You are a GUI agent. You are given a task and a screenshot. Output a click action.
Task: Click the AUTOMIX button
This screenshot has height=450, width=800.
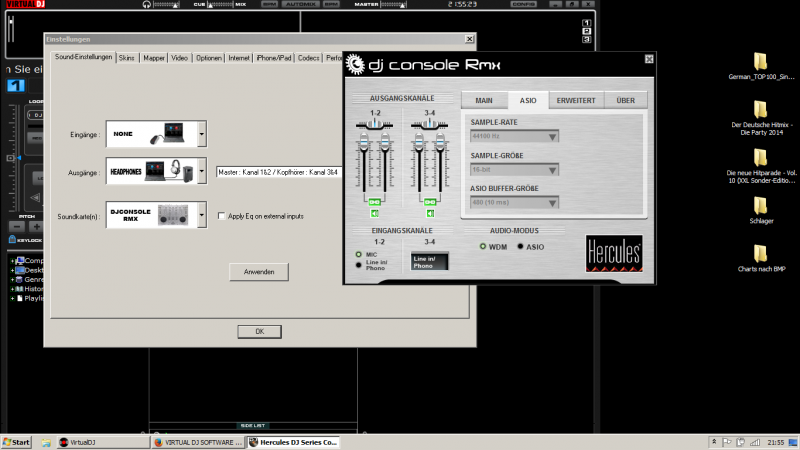click(x=300, y=4)
